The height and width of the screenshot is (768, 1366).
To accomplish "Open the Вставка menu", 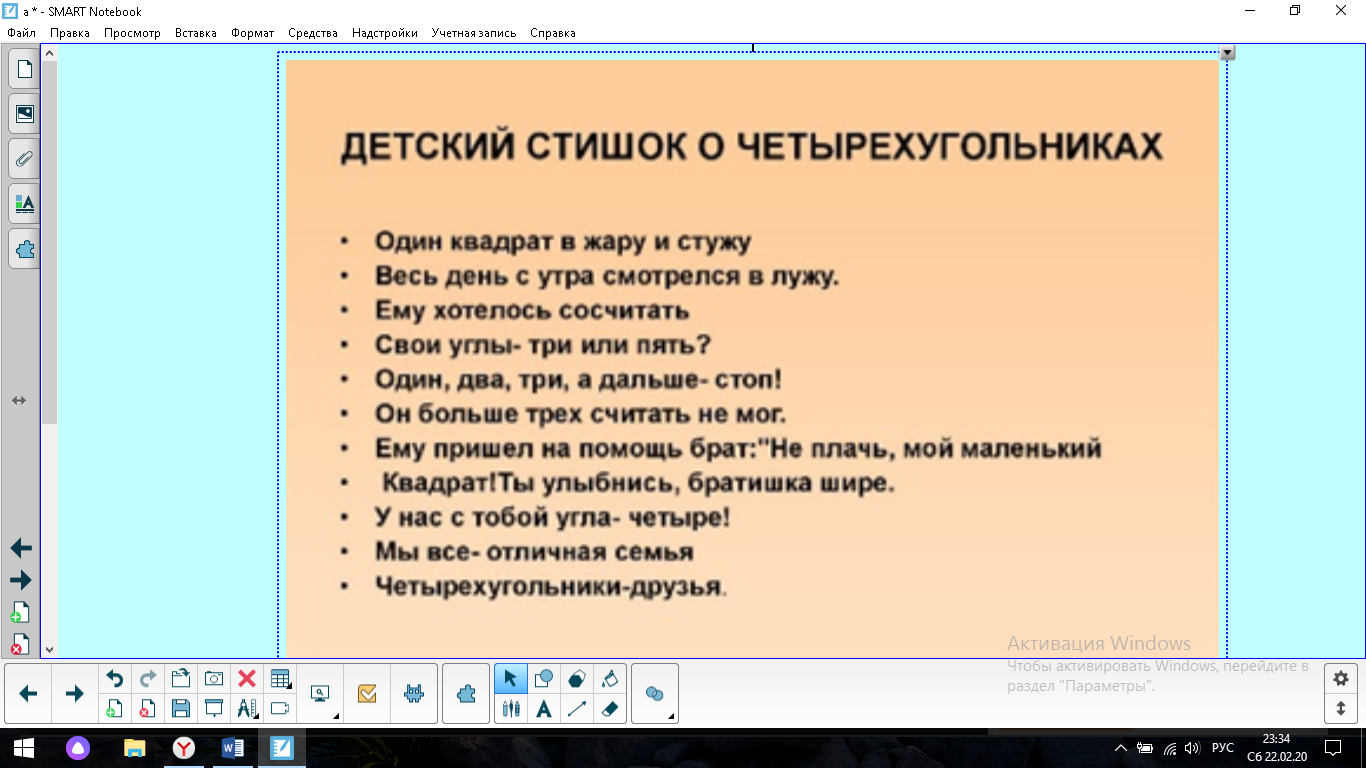I will (x=195, y=33).
